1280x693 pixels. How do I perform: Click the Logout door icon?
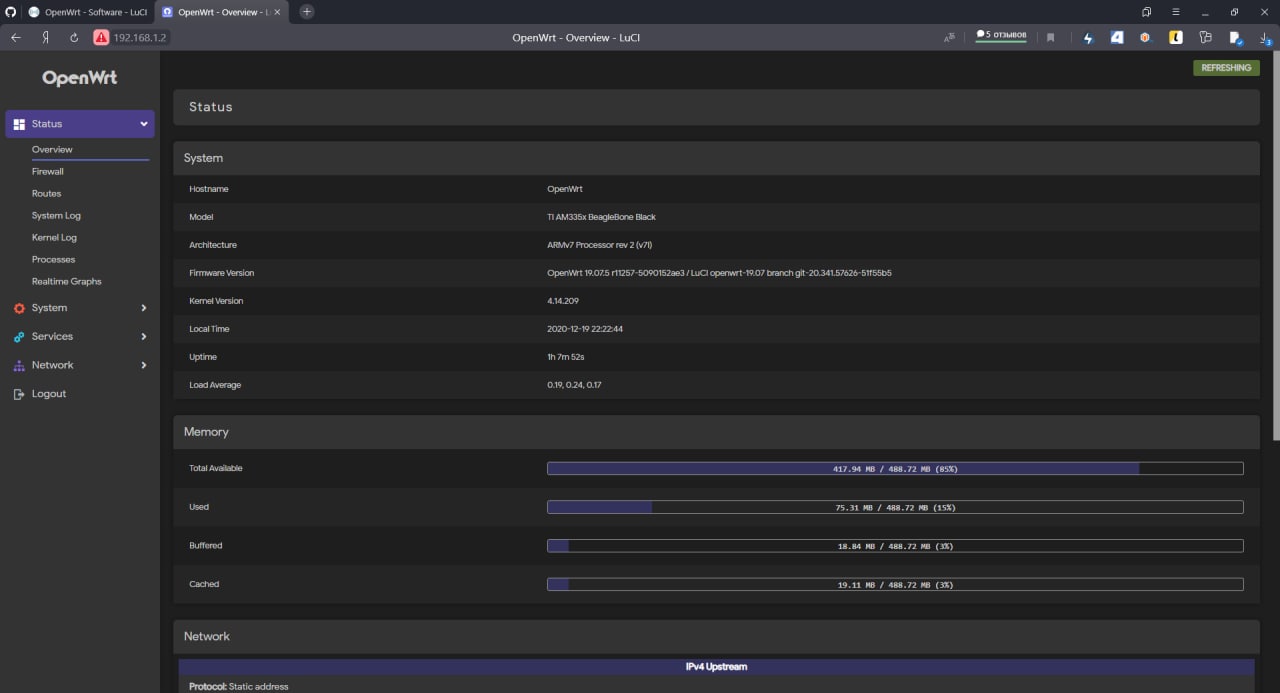coord(19,394)
